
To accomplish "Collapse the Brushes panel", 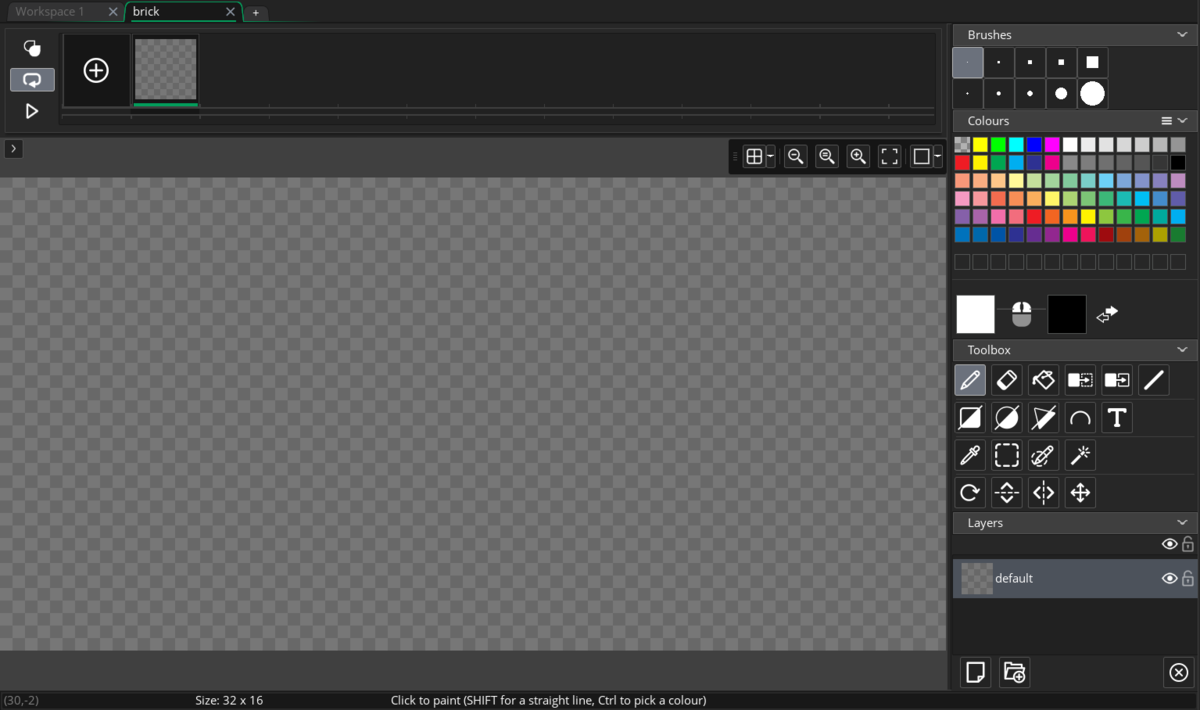I will [x=1182, y=35].
